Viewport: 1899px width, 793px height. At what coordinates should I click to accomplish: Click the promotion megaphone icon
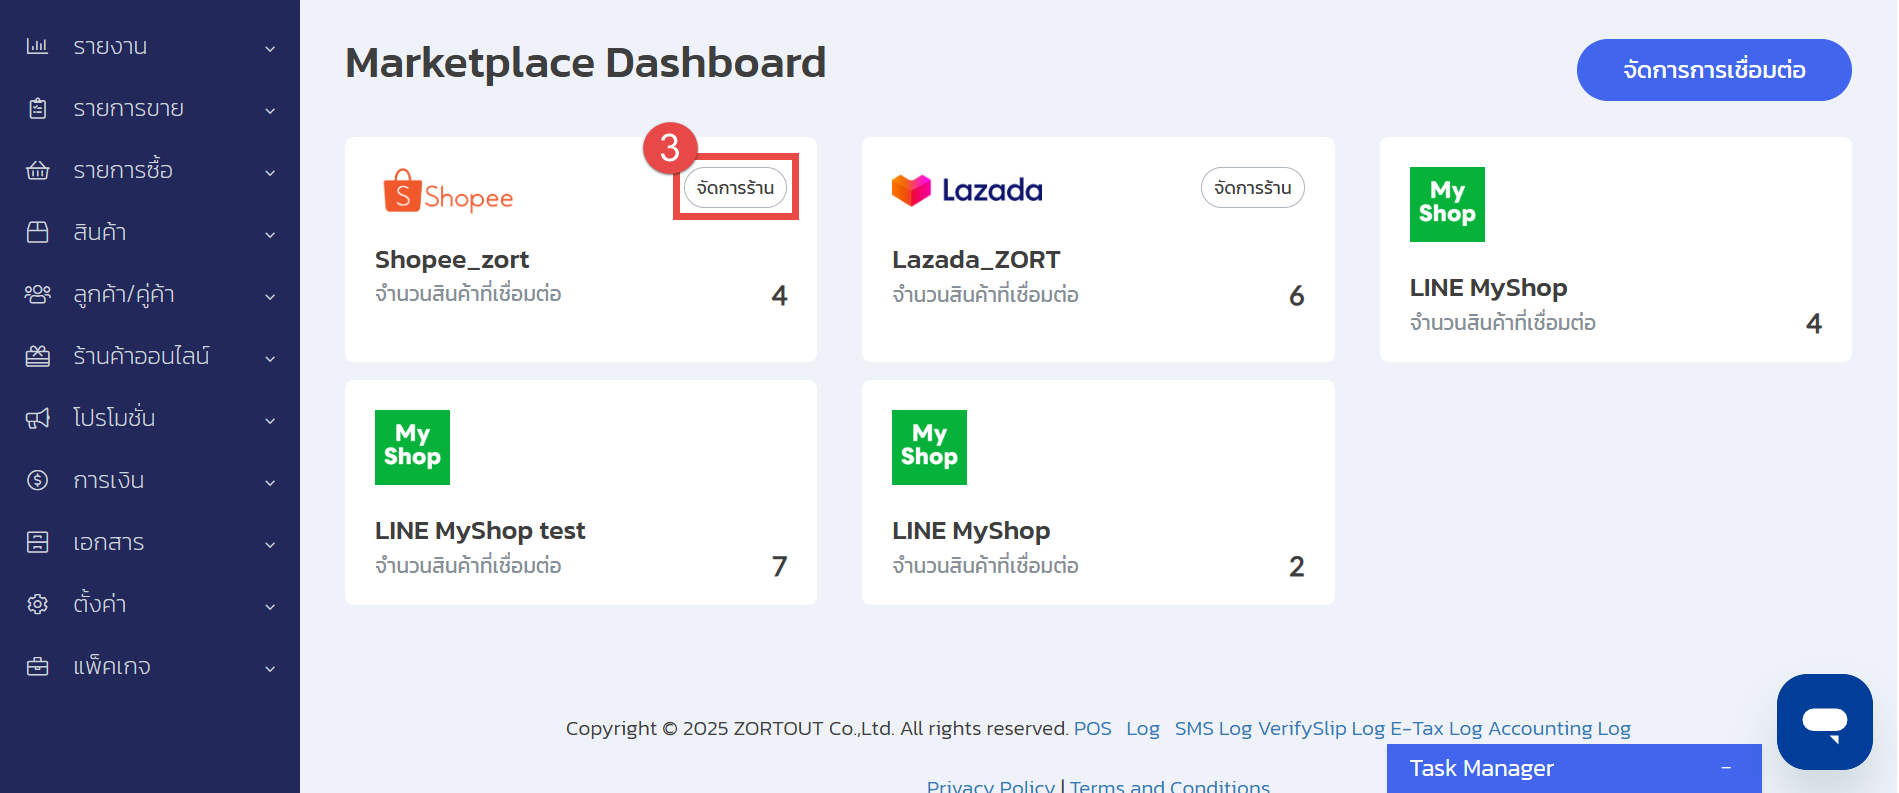pos(37,418)
